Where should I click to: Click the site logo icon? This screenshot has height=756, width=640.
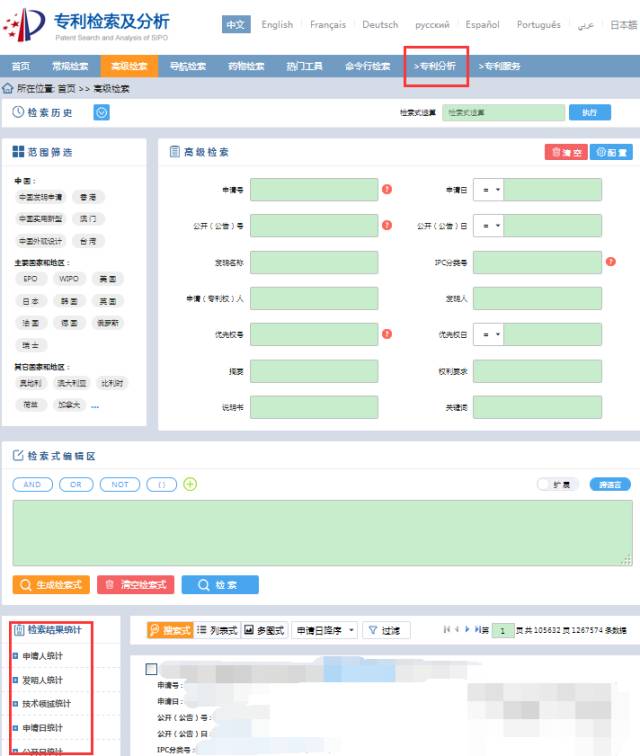click(x=24, y=25)
